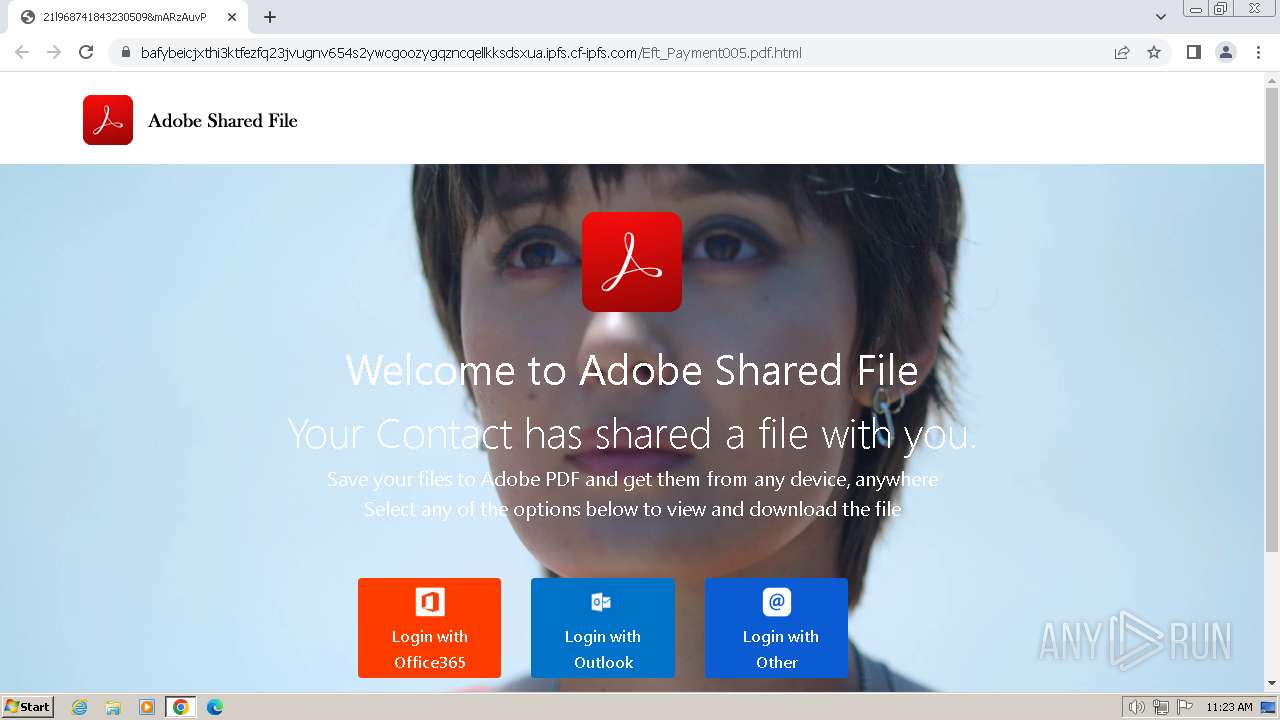1280x720 pixels.
Task: Click scrollbar down arrow
Action: click(x=1272, y=684)
